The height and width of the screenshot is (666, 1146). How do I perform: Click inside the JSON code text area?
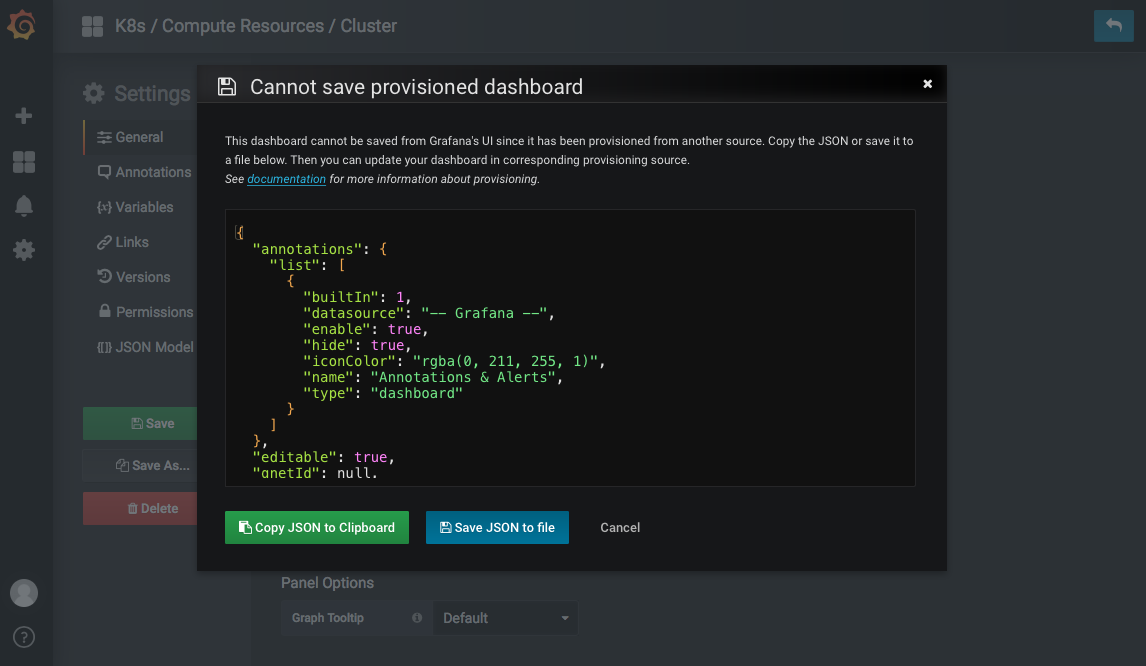pos(570,348)
